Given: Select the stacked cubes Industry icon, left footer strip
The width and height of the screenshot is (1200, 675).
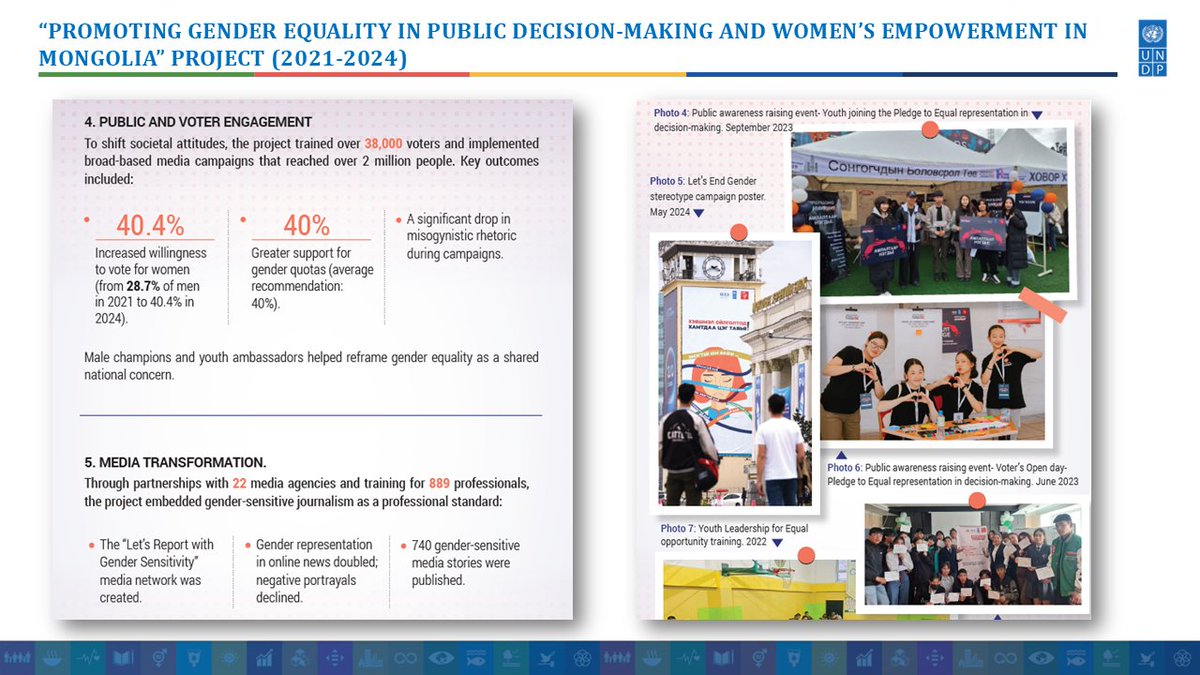Looking at the screenshot, I should (x=300, y=657).
